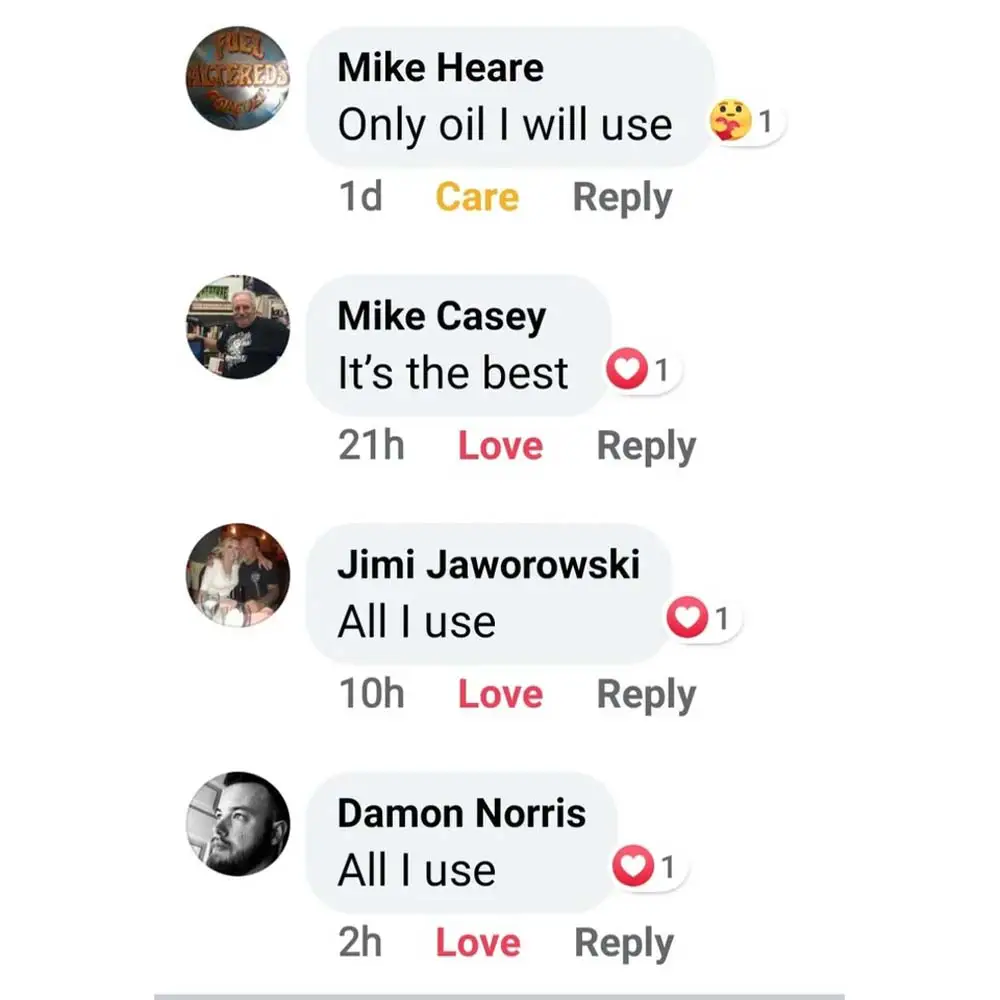Click the Damon Norris name link

462,812
